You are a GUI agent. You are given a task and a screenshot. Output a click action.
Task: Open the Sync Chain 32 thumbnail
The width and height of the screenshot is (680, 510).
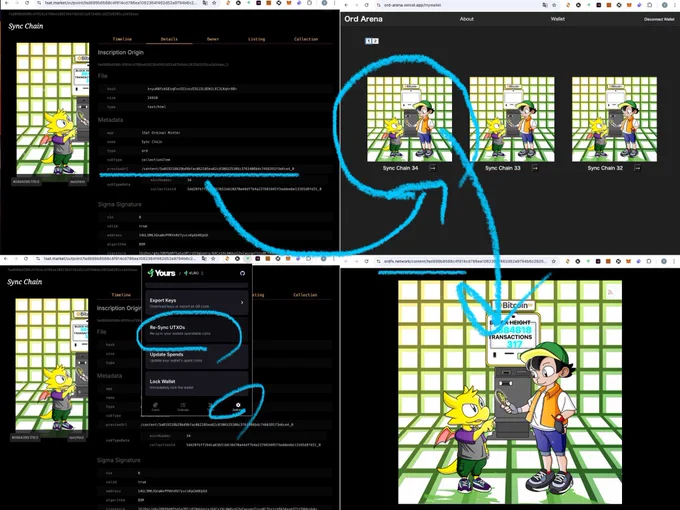pyautogui.click(x=614, y=119)
